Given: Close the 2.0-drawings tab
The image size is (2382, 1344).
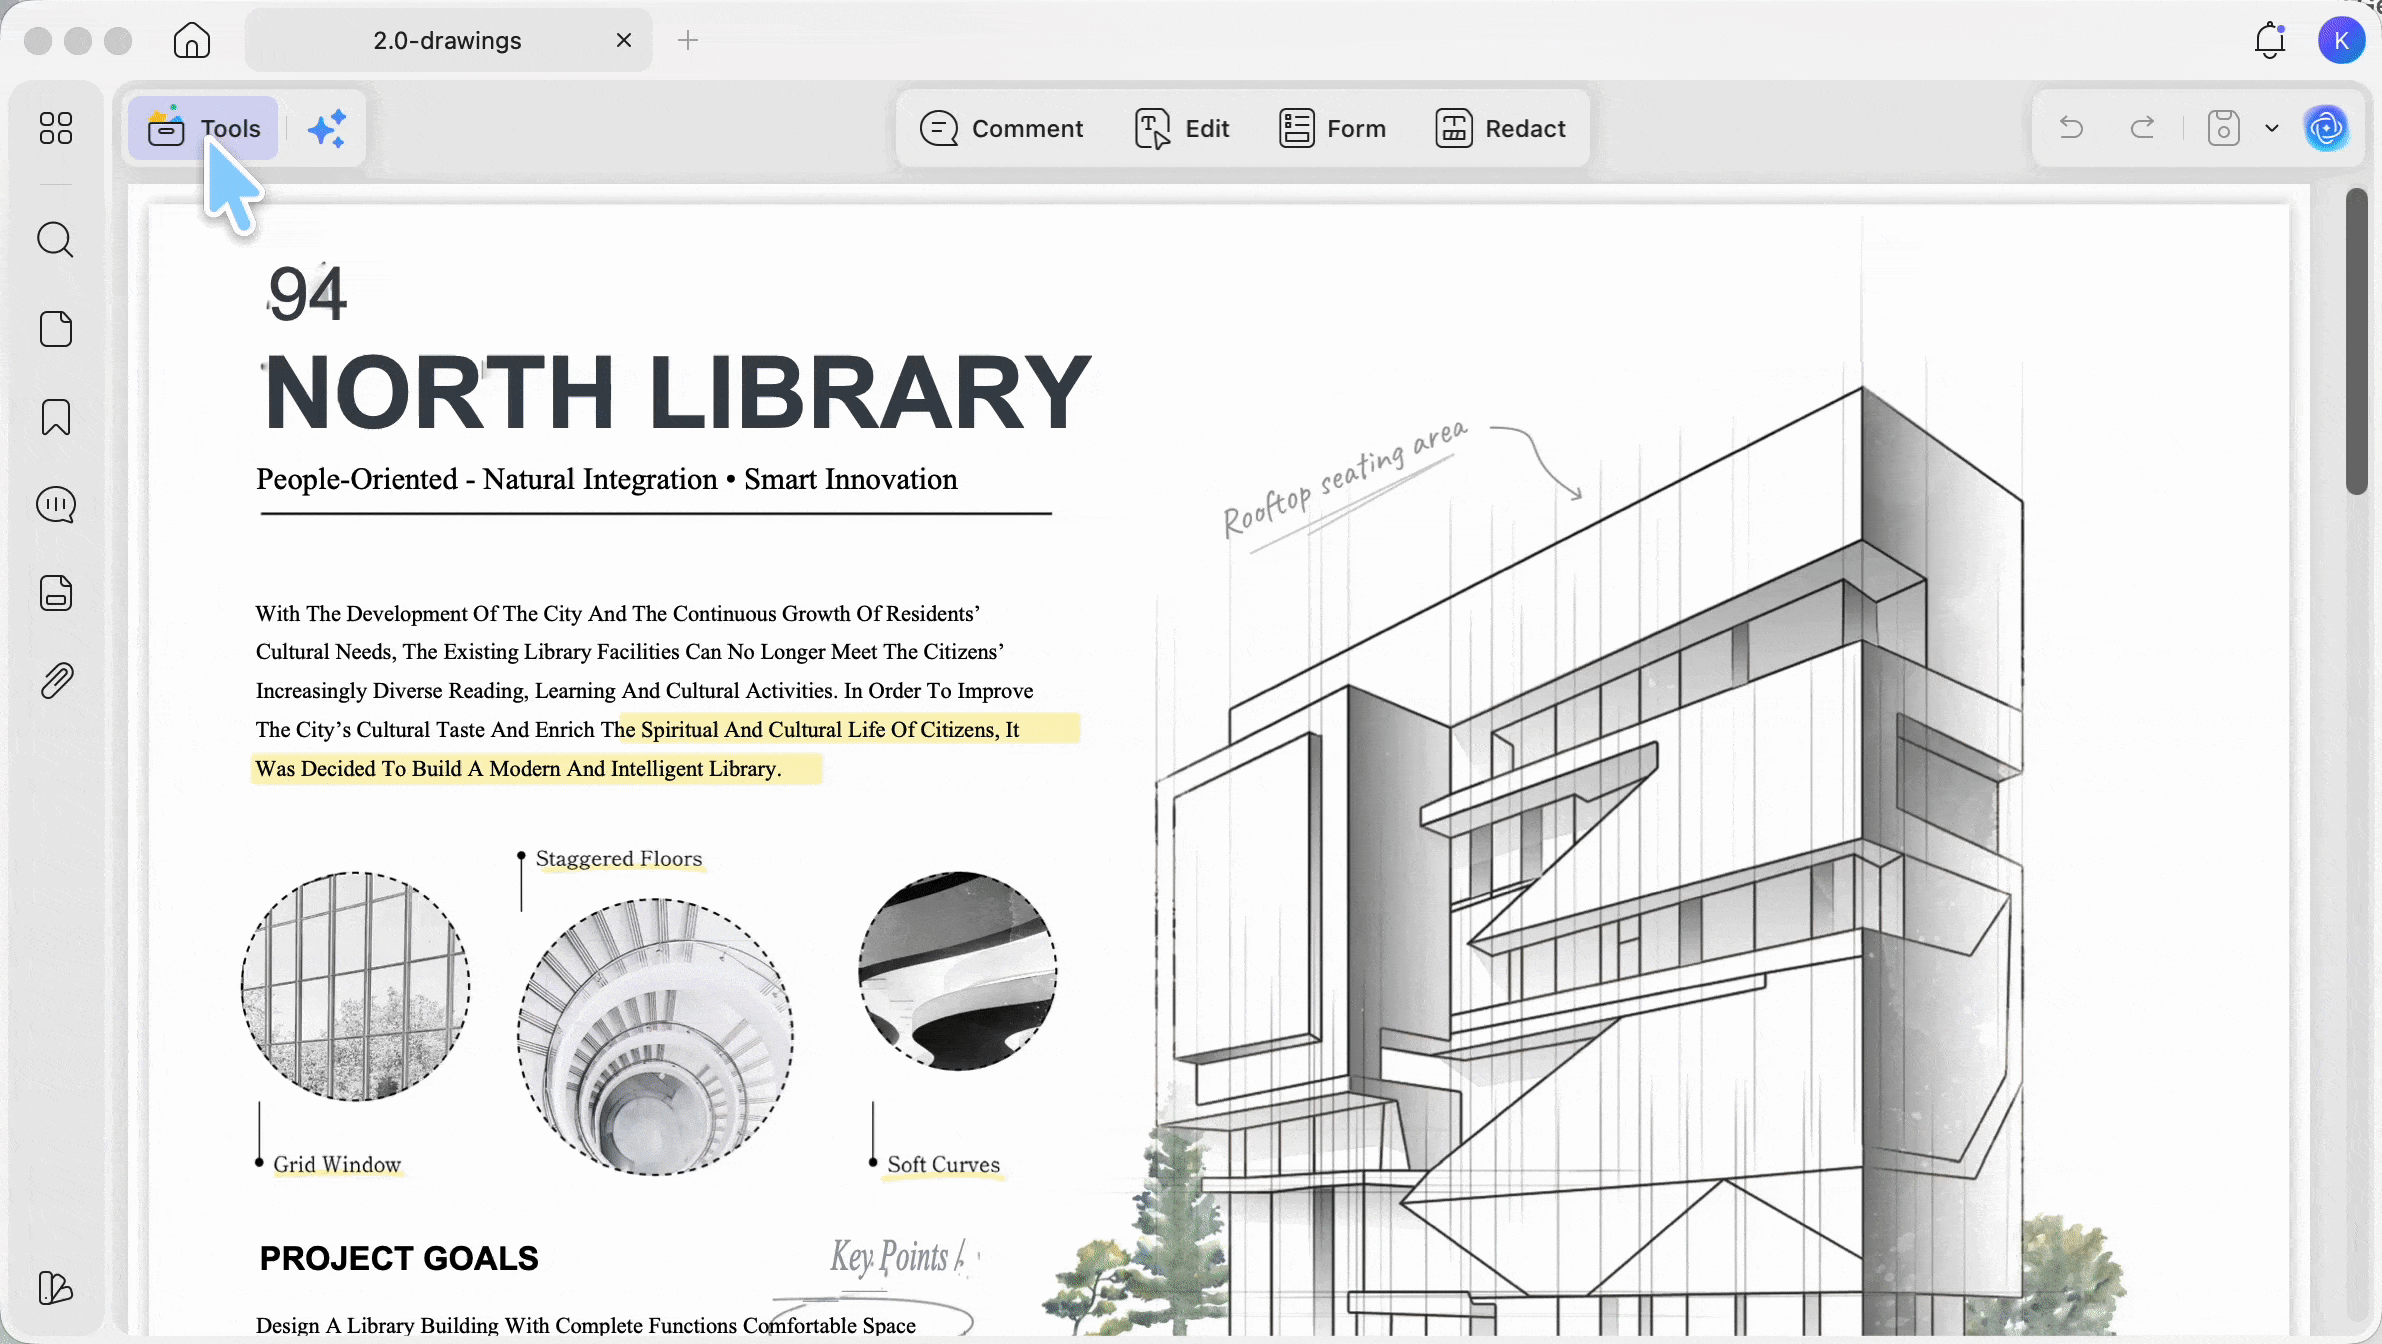Looking at the screenshot, I should point(624,40).
